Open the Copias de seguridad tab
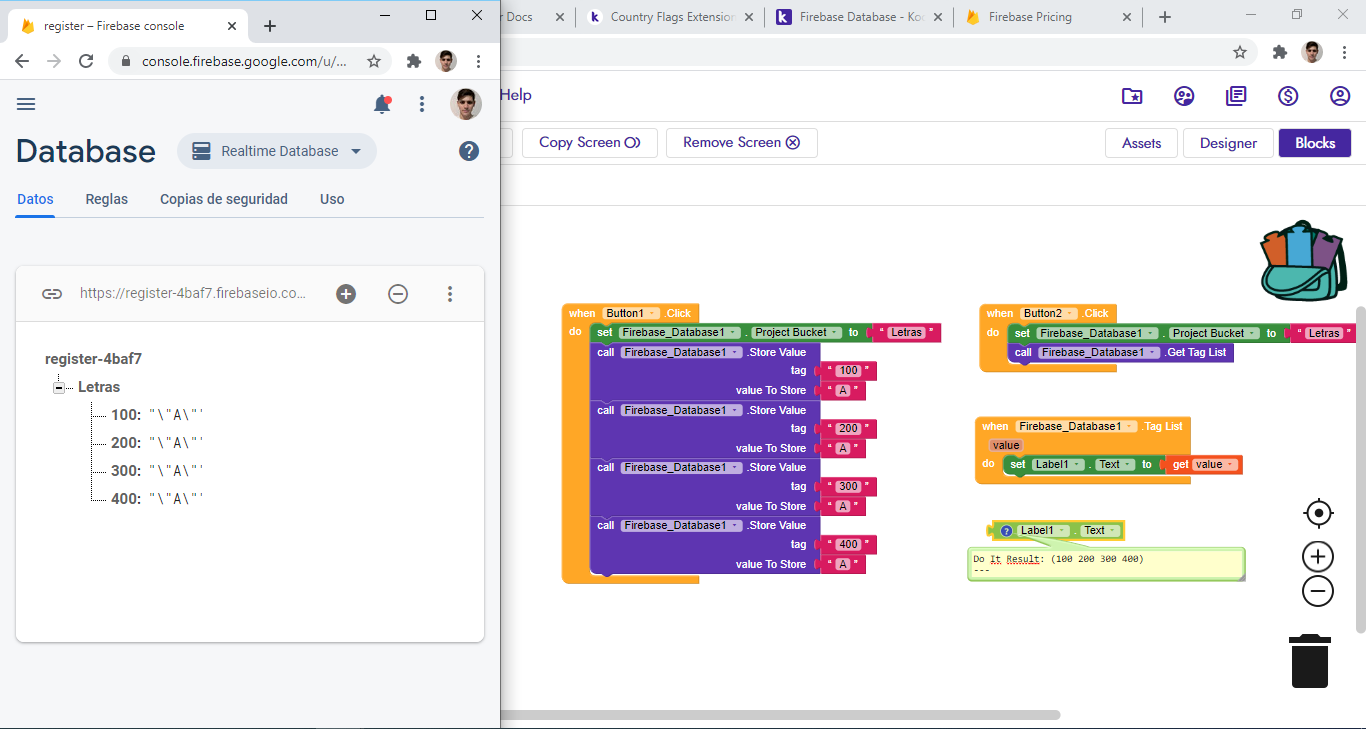The image size is (1366, 729). pyautogui.click(x=224, y=199)
